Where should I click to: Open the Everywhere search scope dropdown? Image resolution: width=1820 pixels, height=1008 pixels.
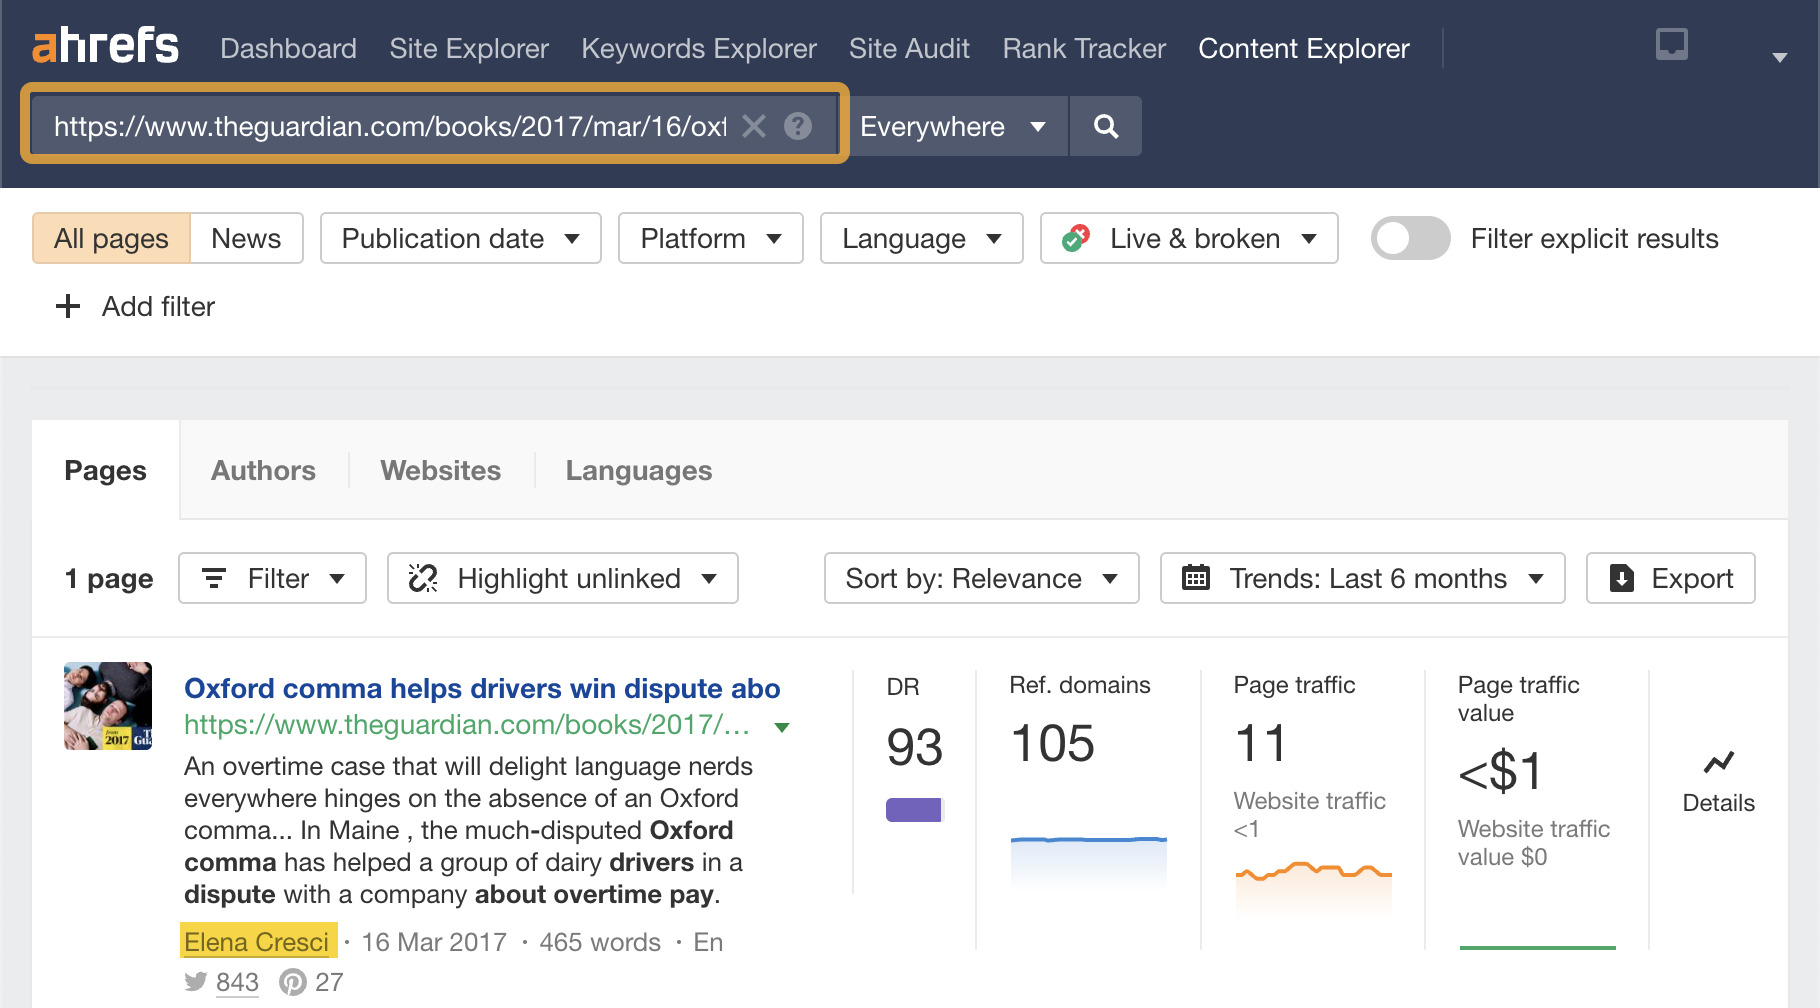(x=953, y=126)
